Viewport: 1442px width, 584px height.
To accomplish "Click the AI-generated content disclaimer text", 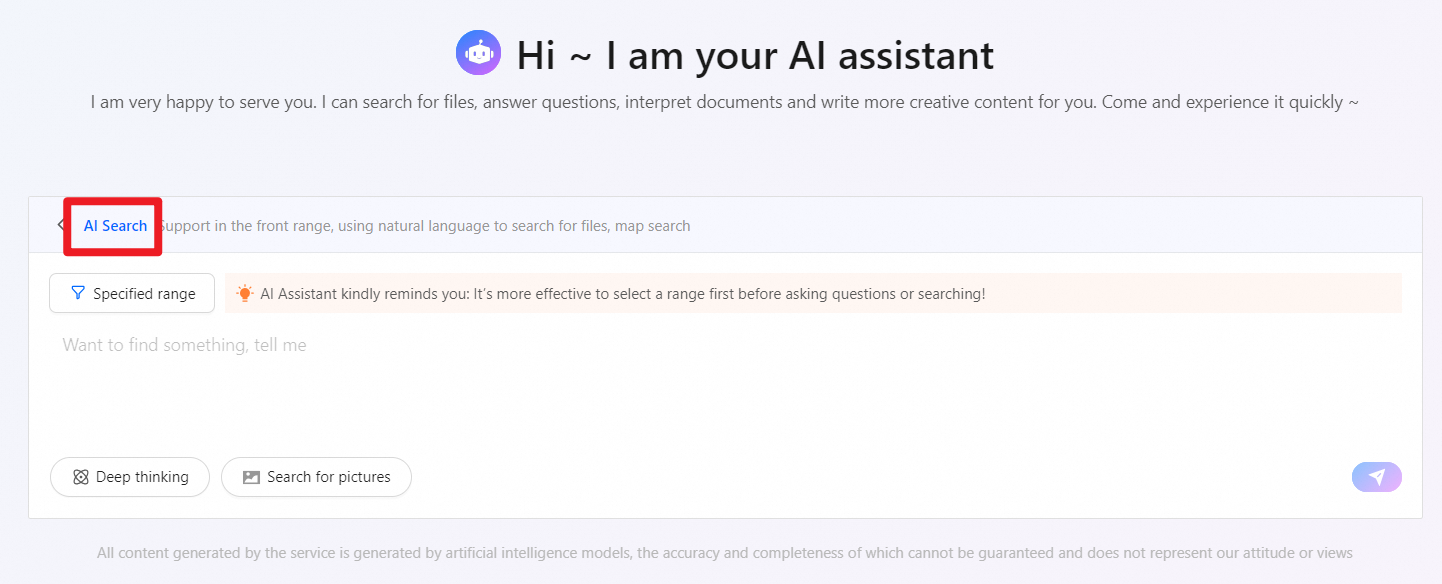I will click(x=724, y=553).
